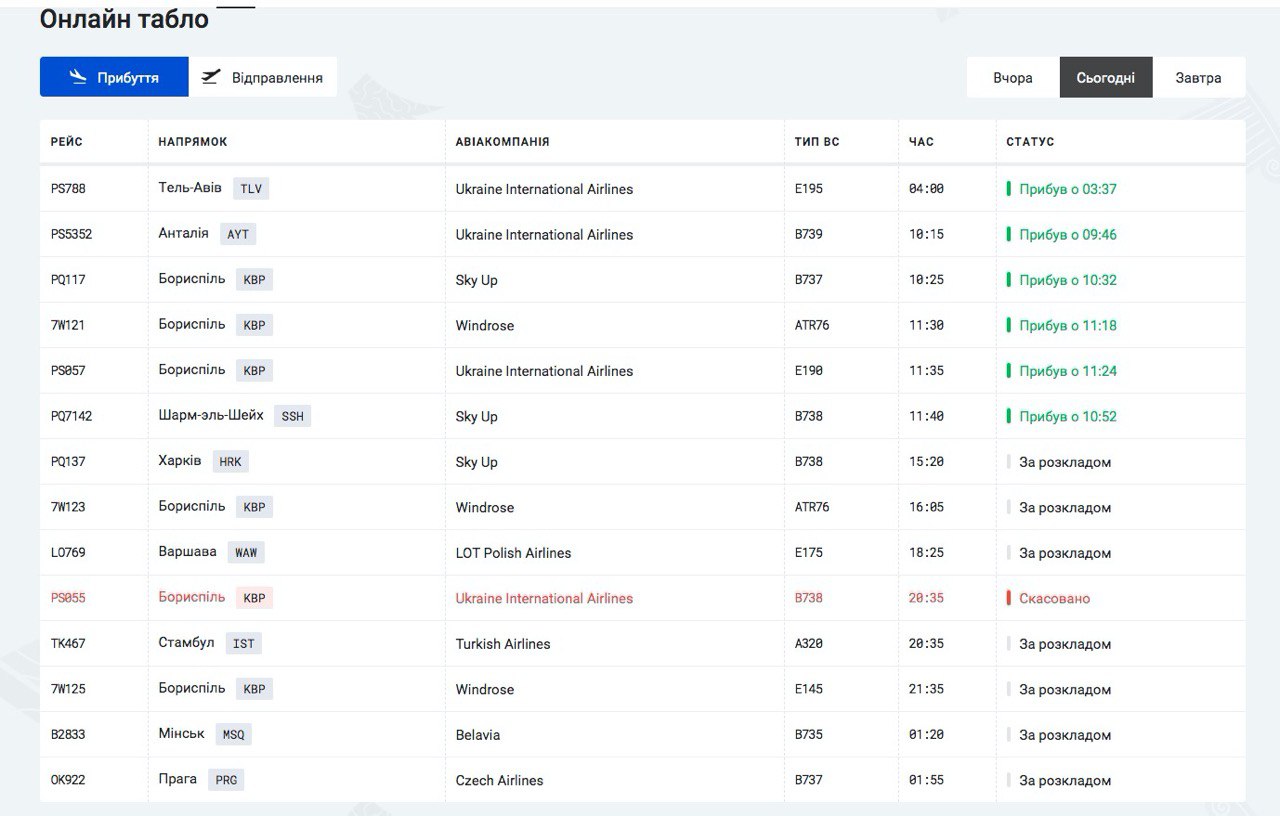The width and height of the screenshot is (1280, 816).
Task: Click aircraft type E195
Action: pos(809,189)
